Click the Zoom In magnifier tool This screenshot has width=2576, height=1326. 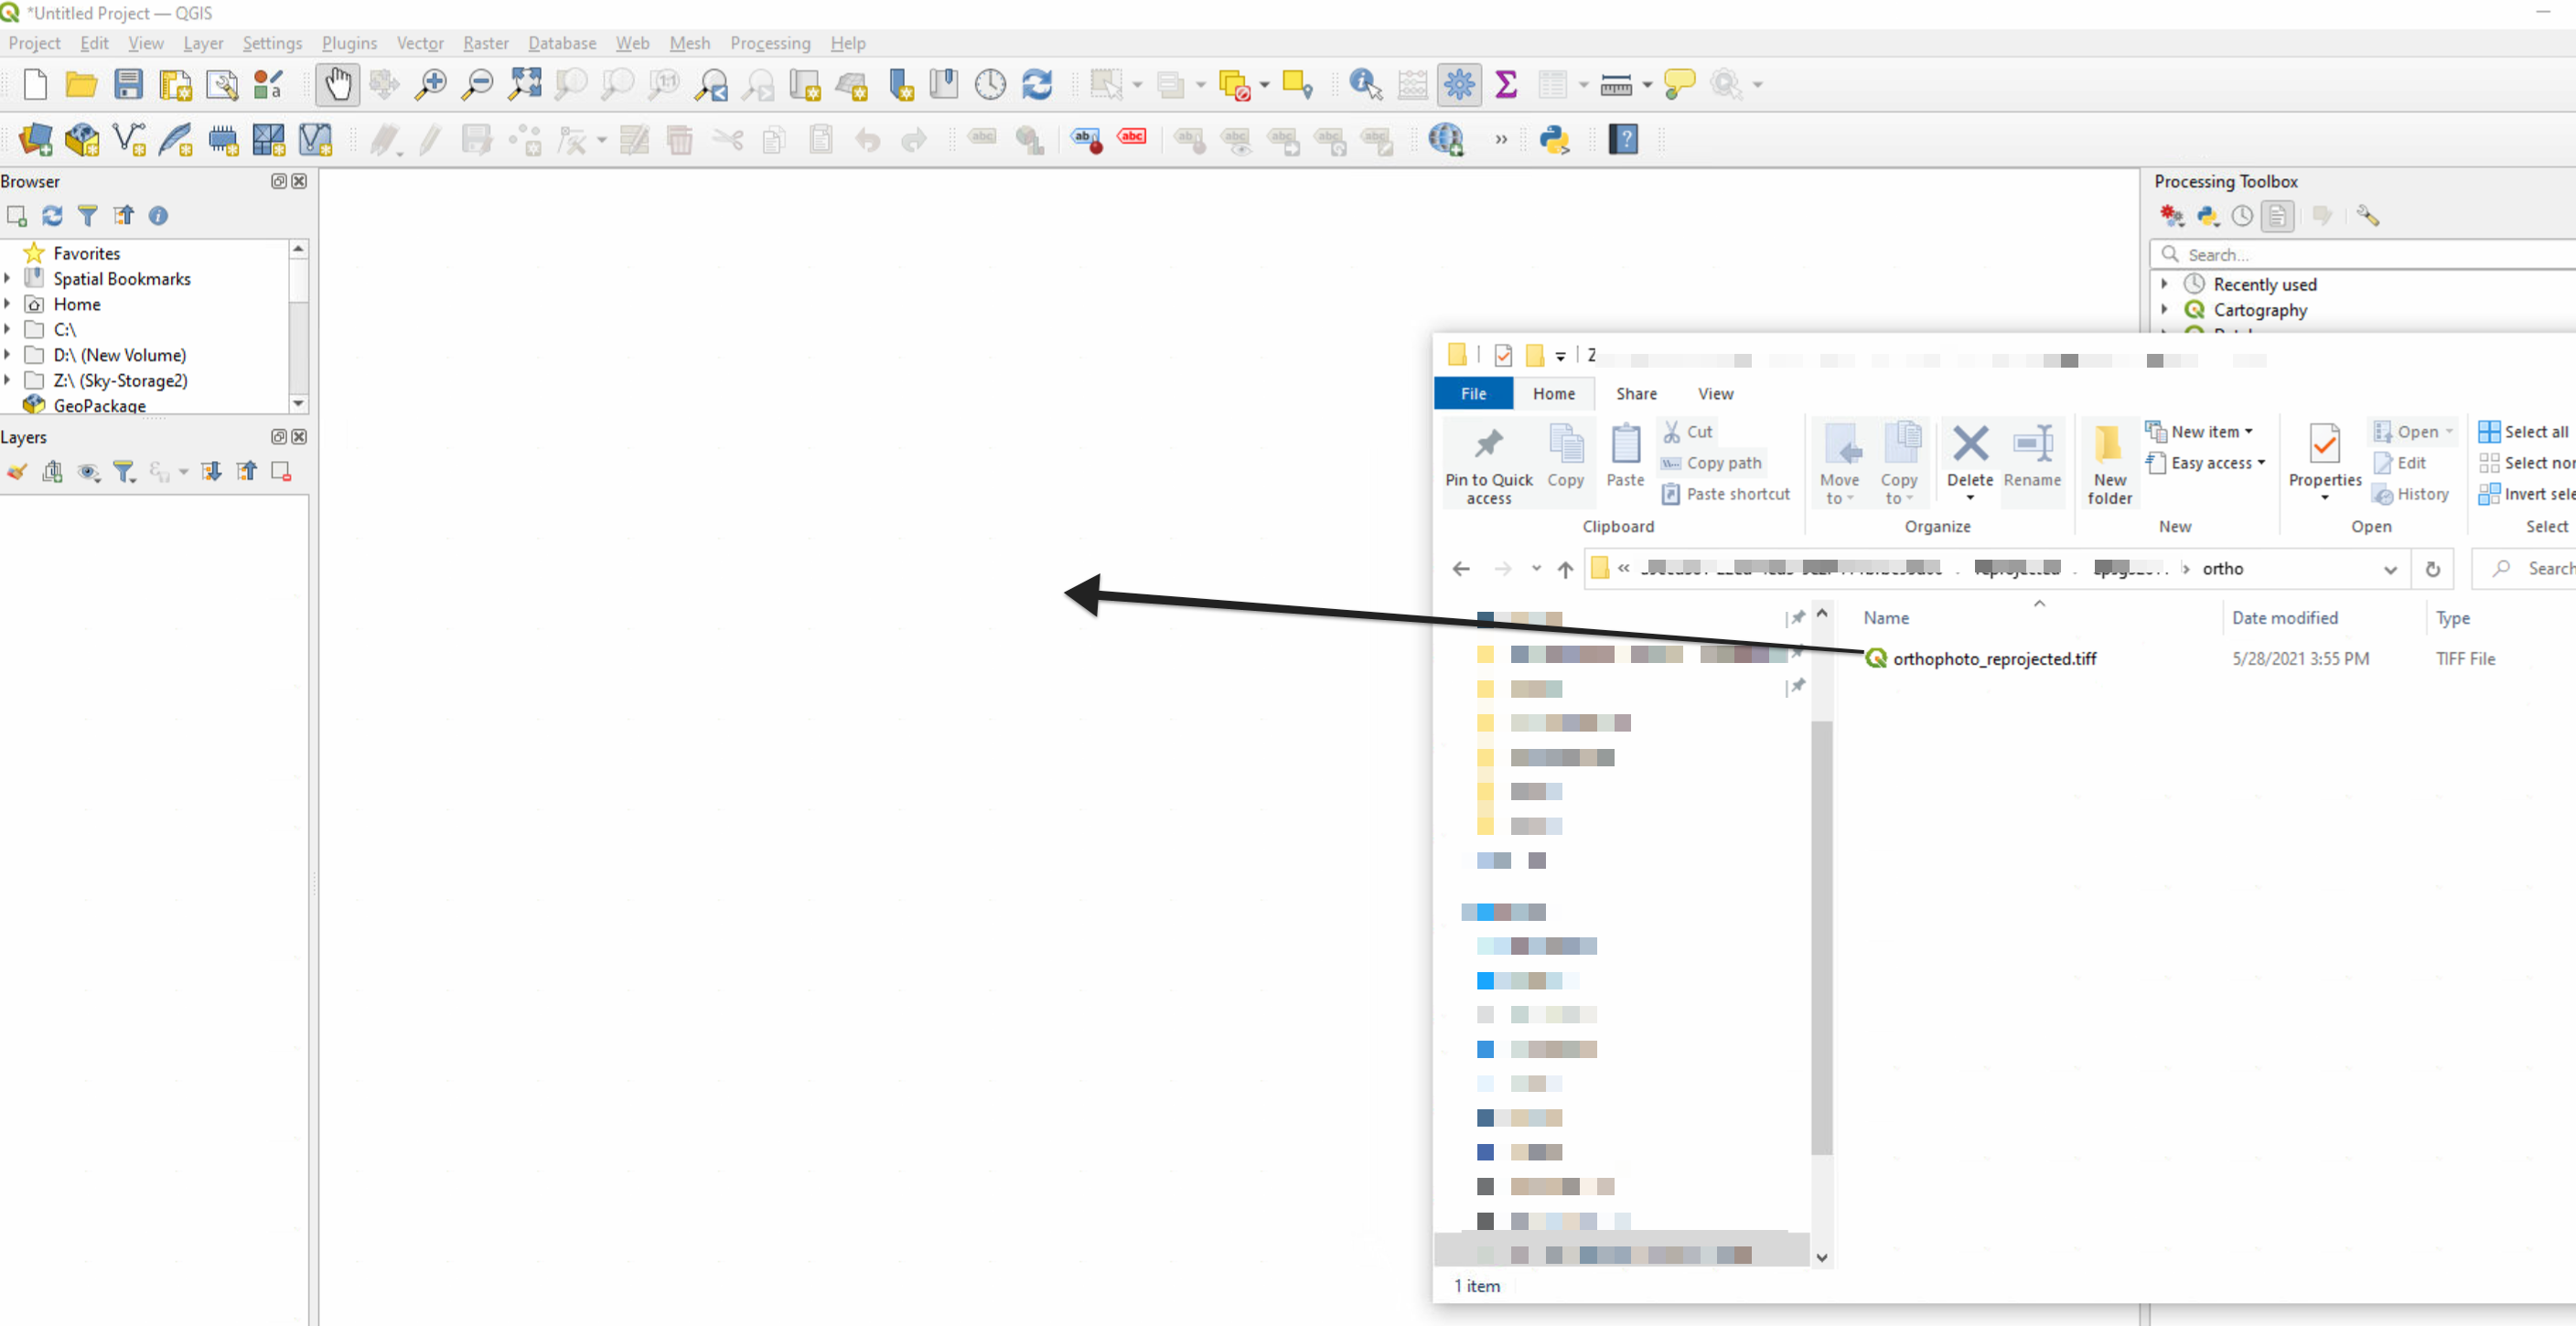[x=431, y=85]
